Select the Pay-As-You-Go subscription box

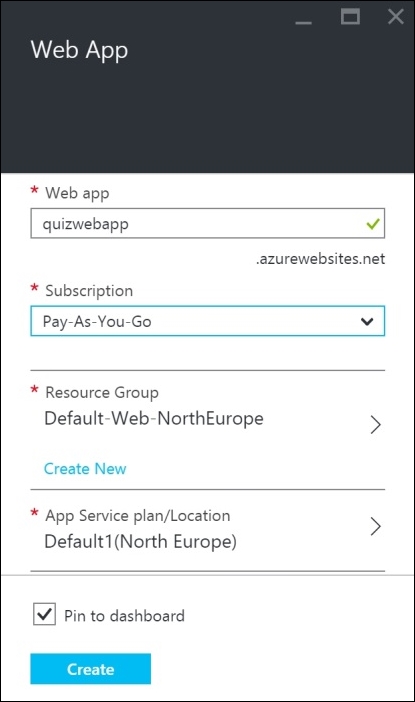[x=208, y=321]
